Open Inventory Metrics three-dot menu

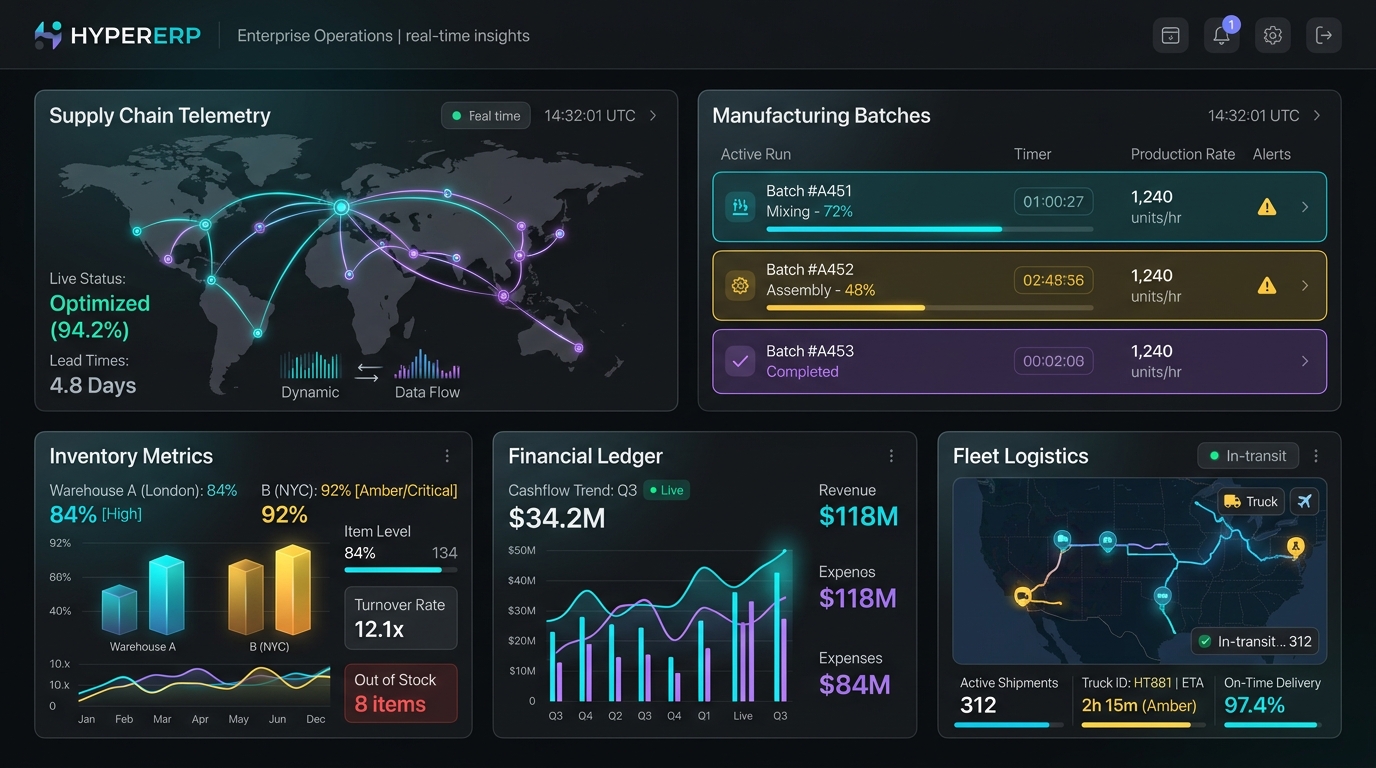coord(447,456)
